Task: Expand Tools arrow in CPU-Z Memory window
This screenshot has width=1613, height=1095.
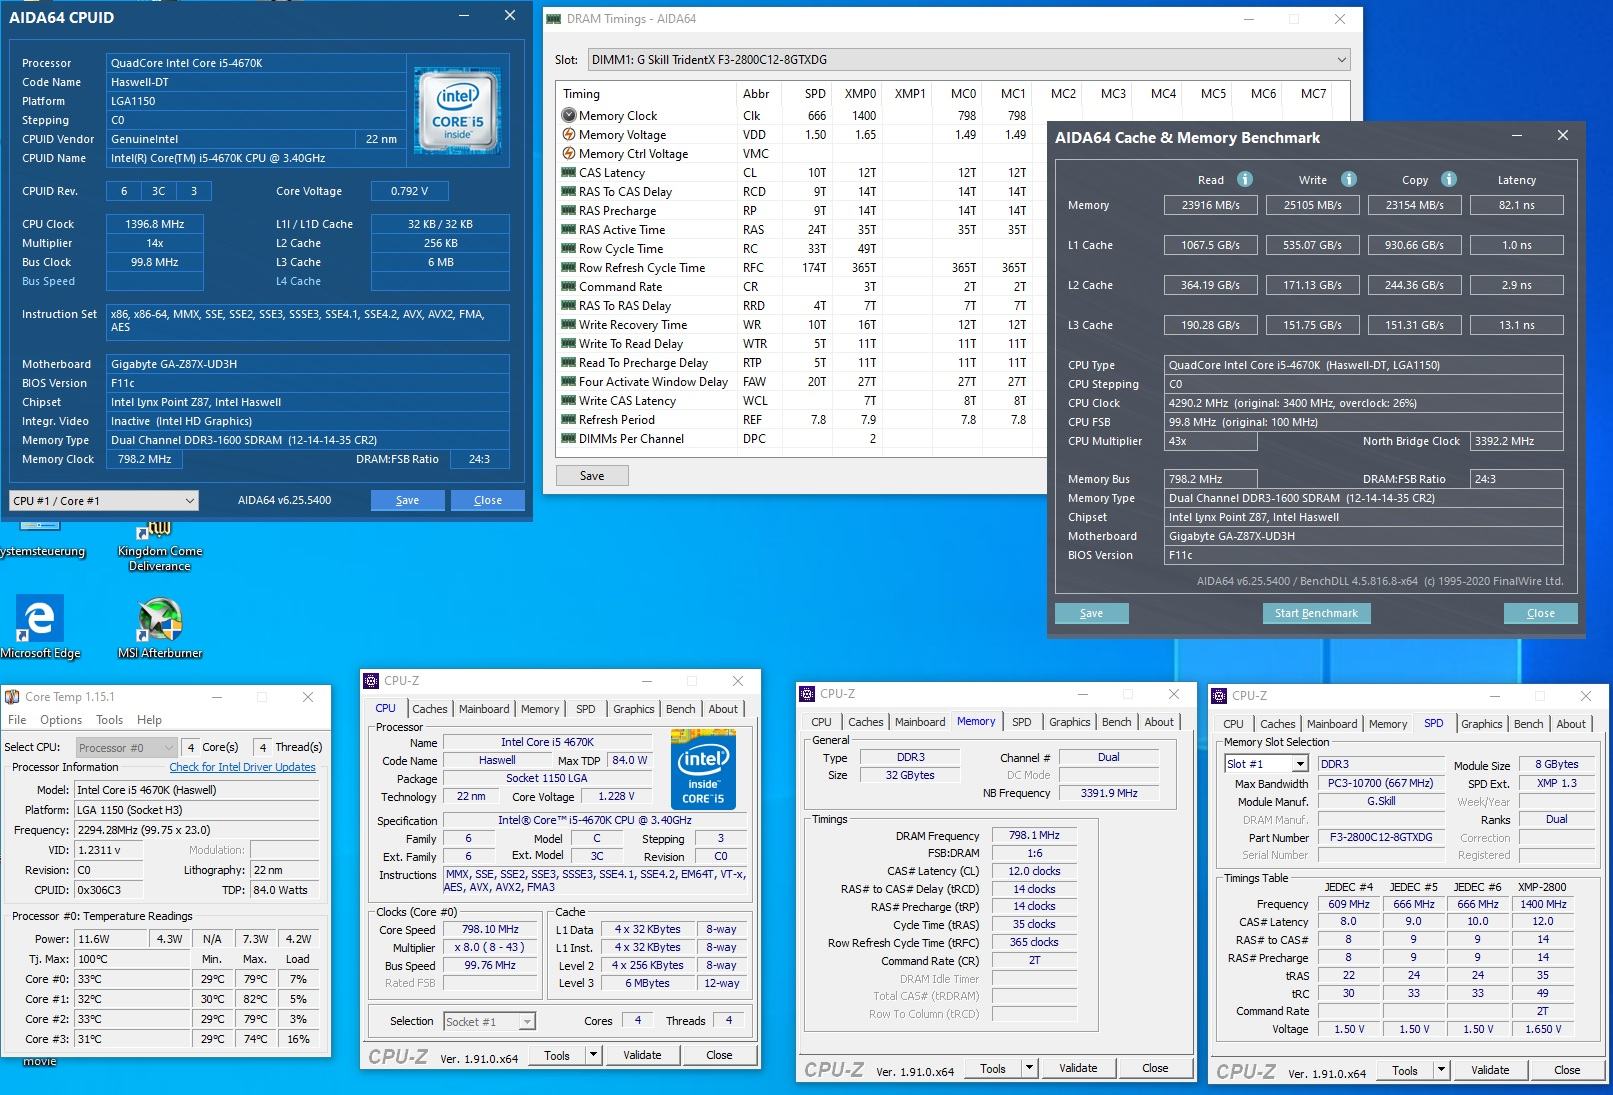Action: 1029,1068
